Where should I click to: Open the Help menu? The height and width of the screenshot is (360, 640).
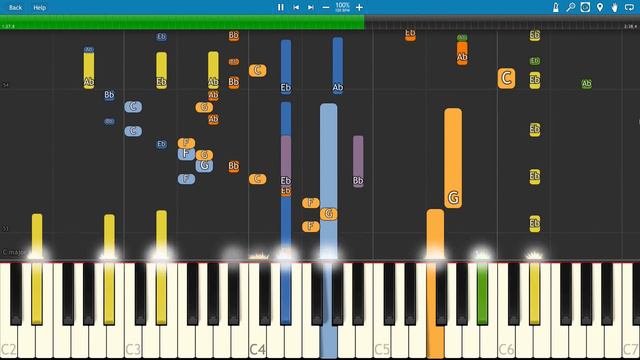point(40,7)
